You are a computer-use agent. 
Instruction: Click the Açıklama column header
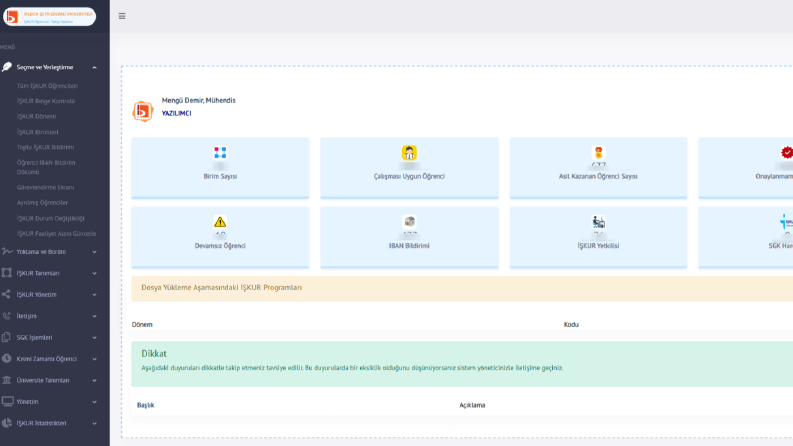tap(472, 405)
